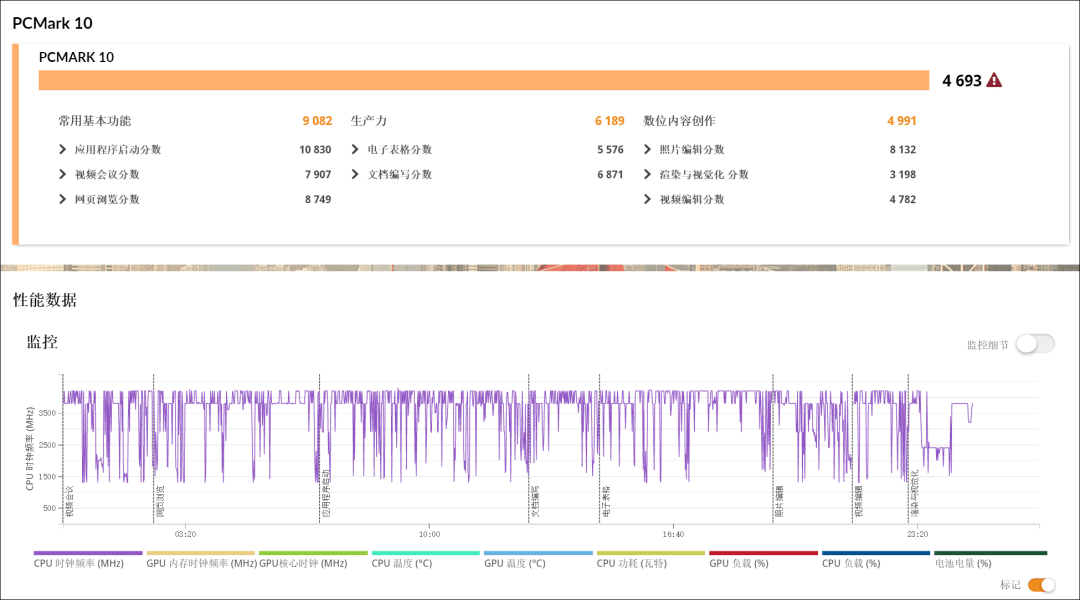Click the score value 6 871

tap(610, 174)
